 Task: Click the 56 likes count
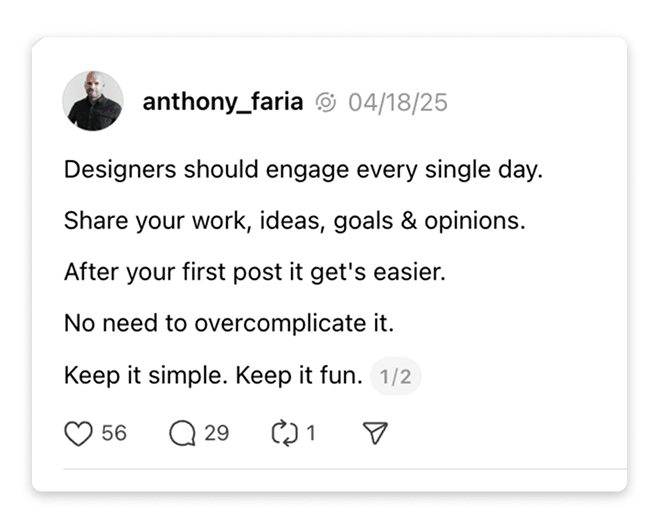tap(114, 433)
